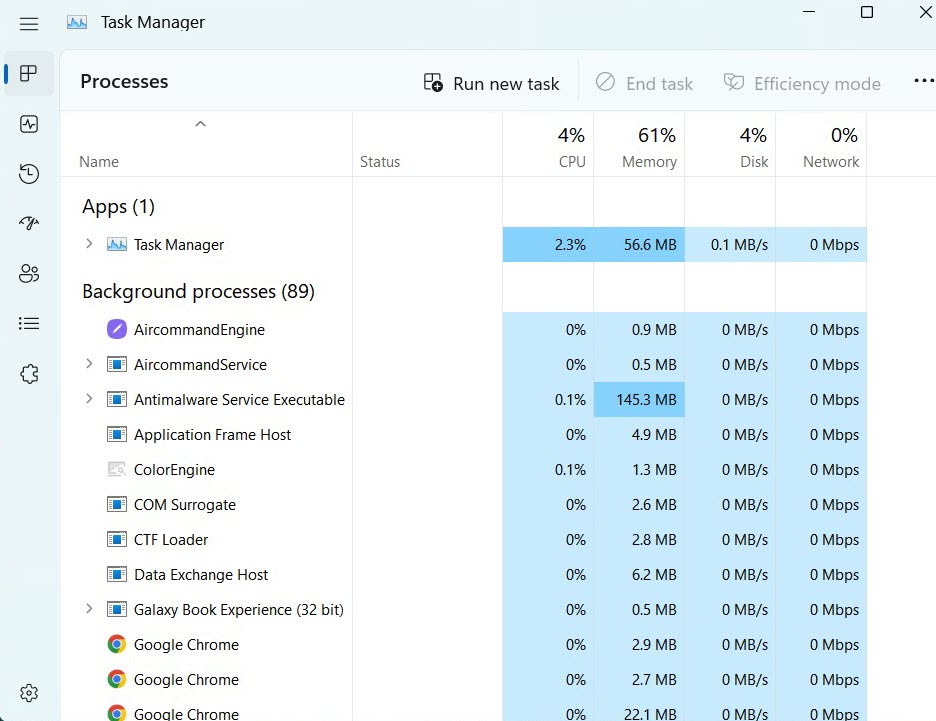Click the Processes page heading
The width and height of the screenshot is (936, 721).
[x=124, y=81]
